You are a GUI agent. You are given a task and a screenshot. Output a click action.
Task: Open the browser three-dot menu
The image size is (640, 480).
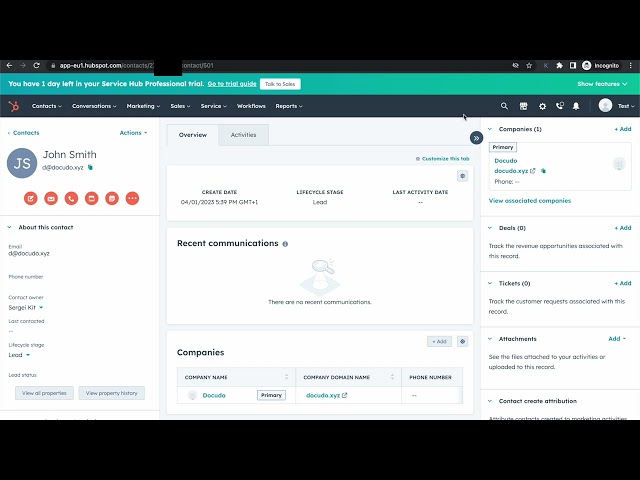(631, 65)
